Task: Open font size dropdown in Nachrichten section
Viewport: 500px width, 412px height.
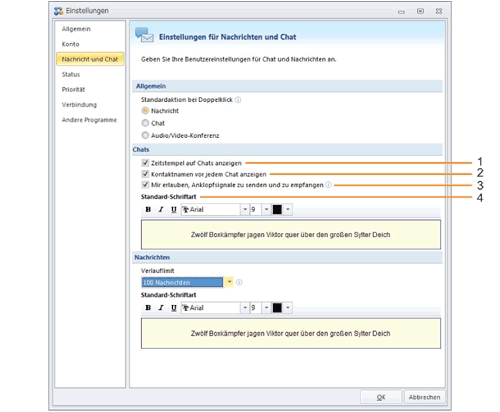Action: [266, 308]
